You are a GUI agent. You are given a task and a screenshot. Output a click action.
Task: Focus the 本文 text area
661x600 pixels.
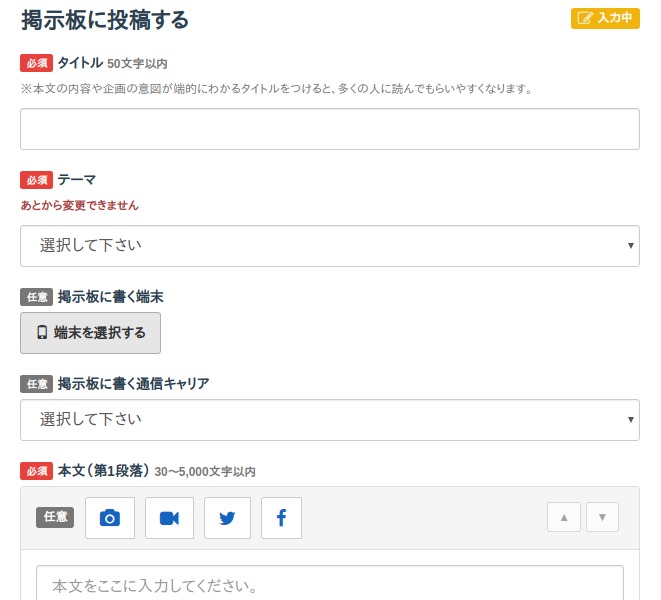click(330, 584)
